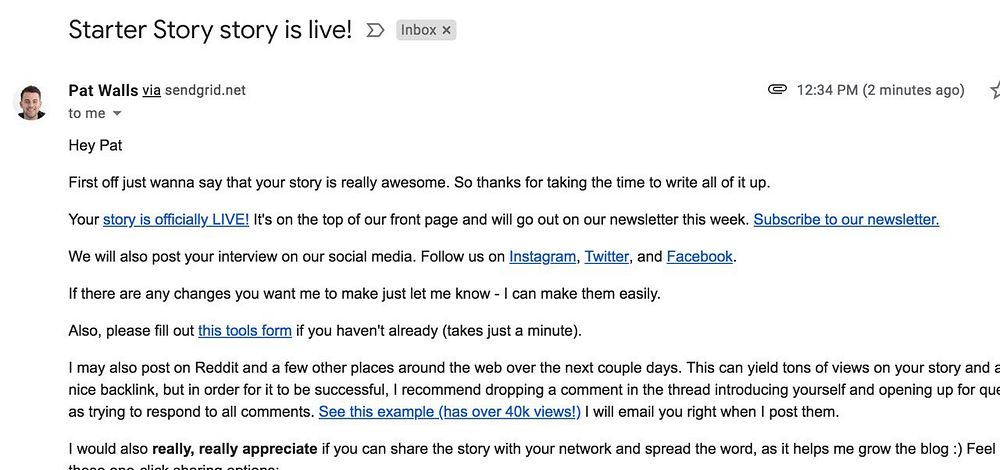Click the "Starter Story story is live!" subject
1000x470 pixels.
[x=210, y=30]
